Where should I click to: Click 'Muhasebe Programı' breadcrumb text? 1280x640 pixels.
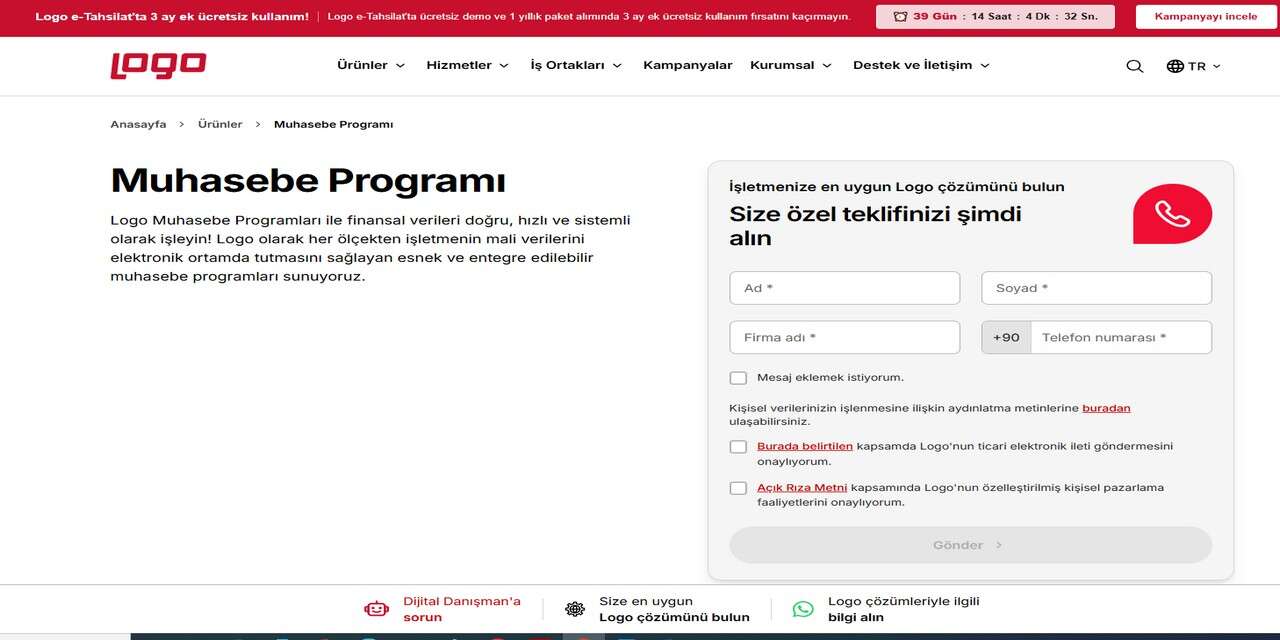pos(333,124)
